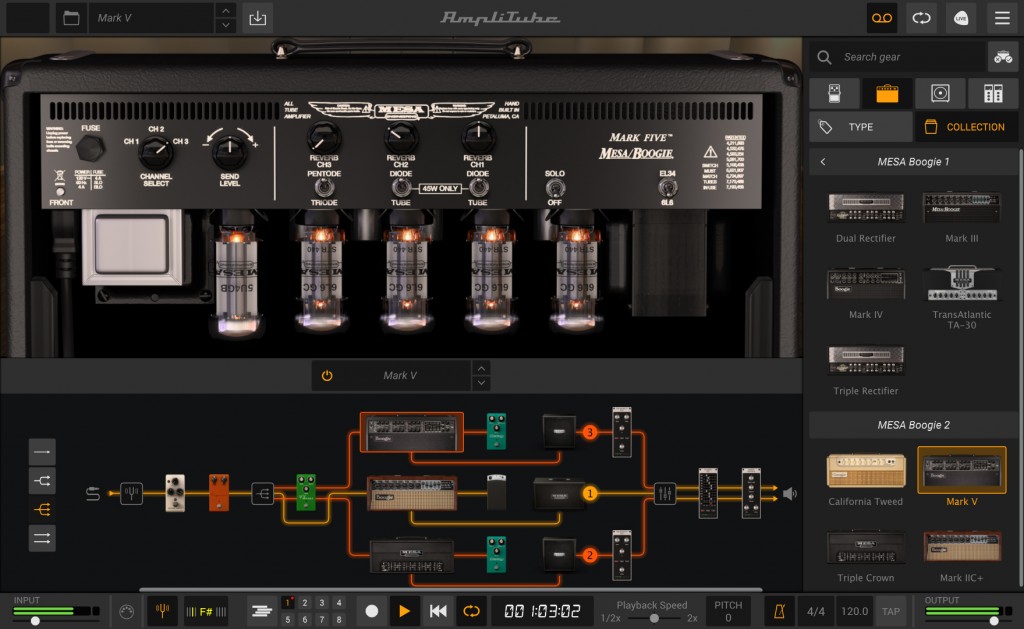
Task: Flip the EL34/6L6 tube switch
Action: [666, 188]
